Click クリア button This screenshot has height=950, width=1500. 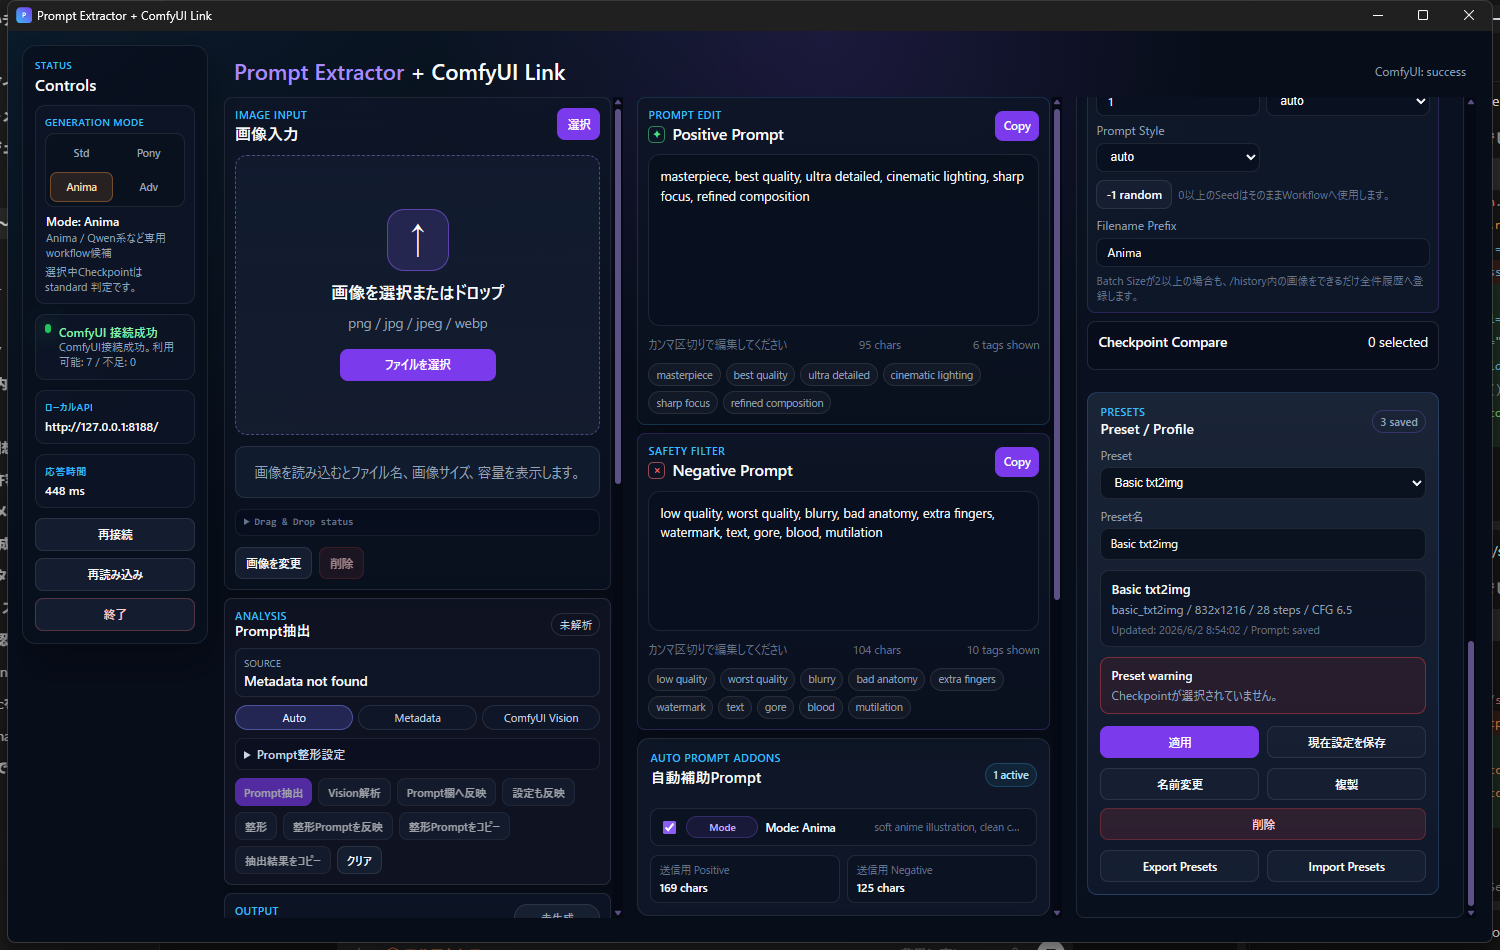pos(359,861)
